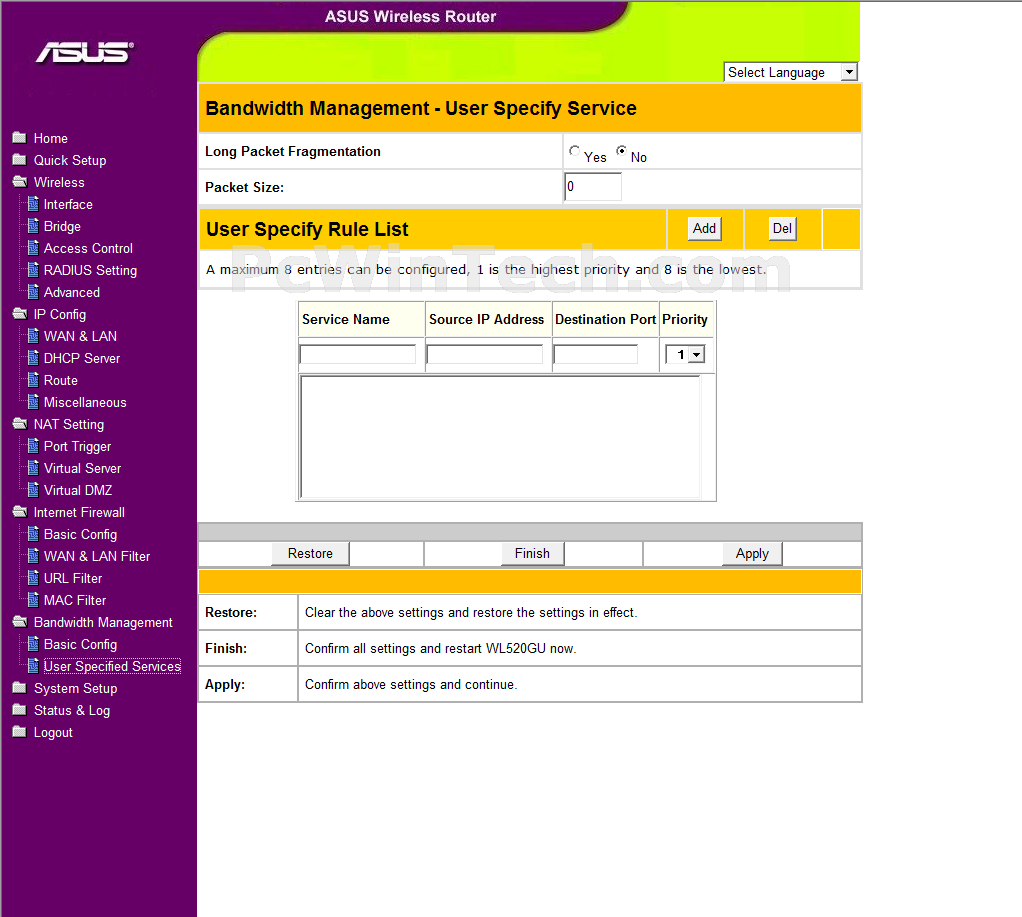Click the ASUS logo
1022x917 pixels.
[85, 52]
